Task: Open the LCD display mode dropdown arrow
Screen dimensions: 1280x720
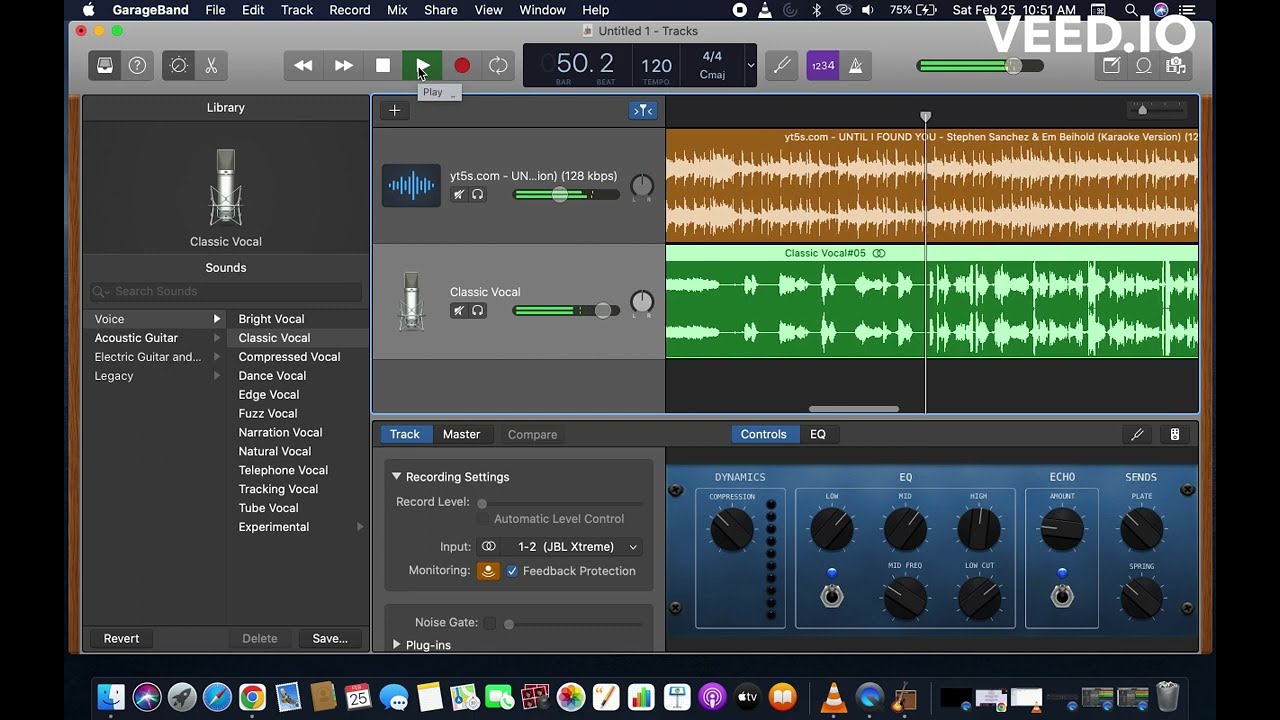Action: point(750,66)
